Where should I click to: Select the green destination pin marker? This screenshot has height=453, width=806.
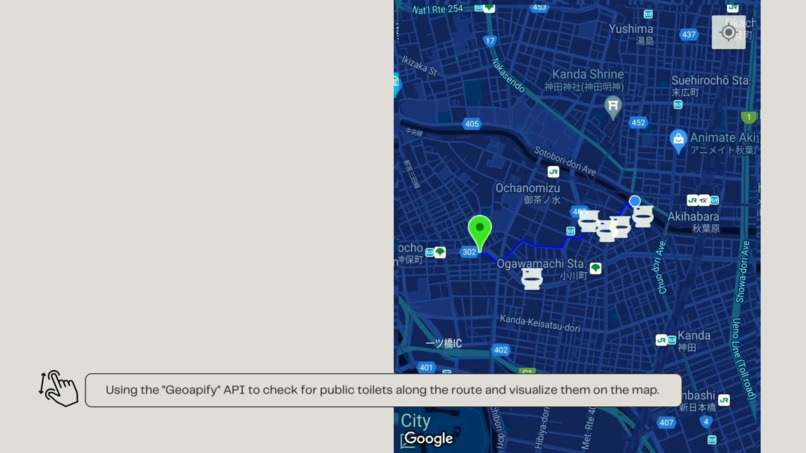click(480, 233)
